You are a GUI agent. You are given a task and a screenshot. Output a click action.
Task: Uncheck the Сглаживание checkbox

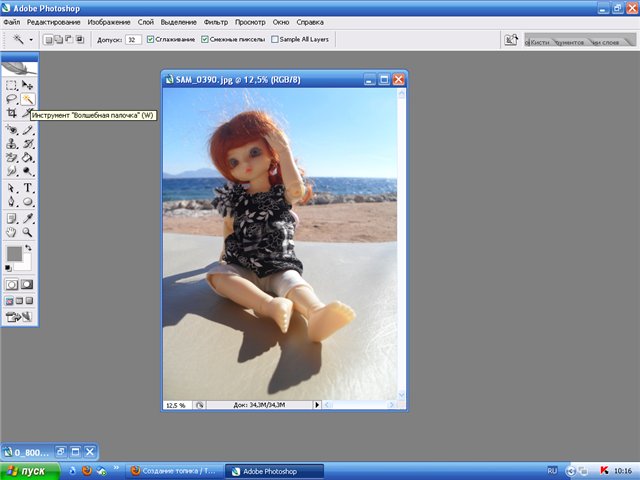[151, 40]
